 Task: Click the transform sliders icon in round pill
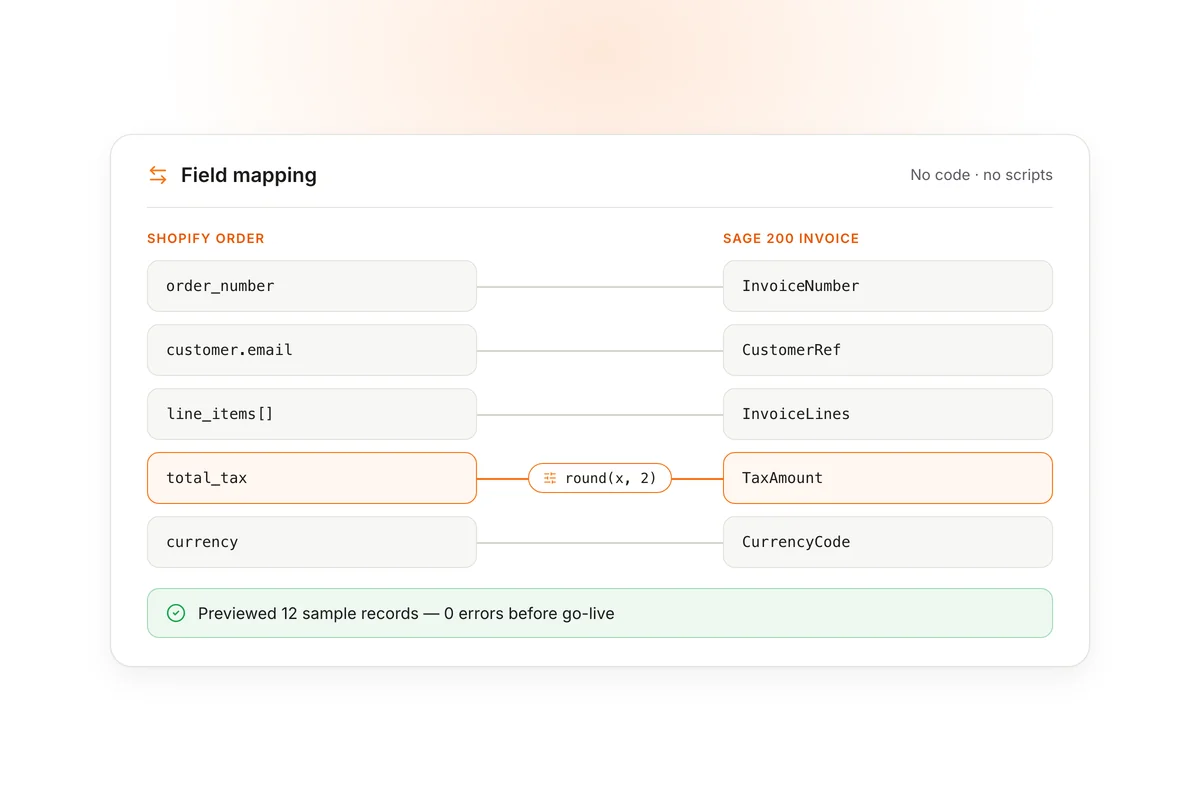pos(550,478)
